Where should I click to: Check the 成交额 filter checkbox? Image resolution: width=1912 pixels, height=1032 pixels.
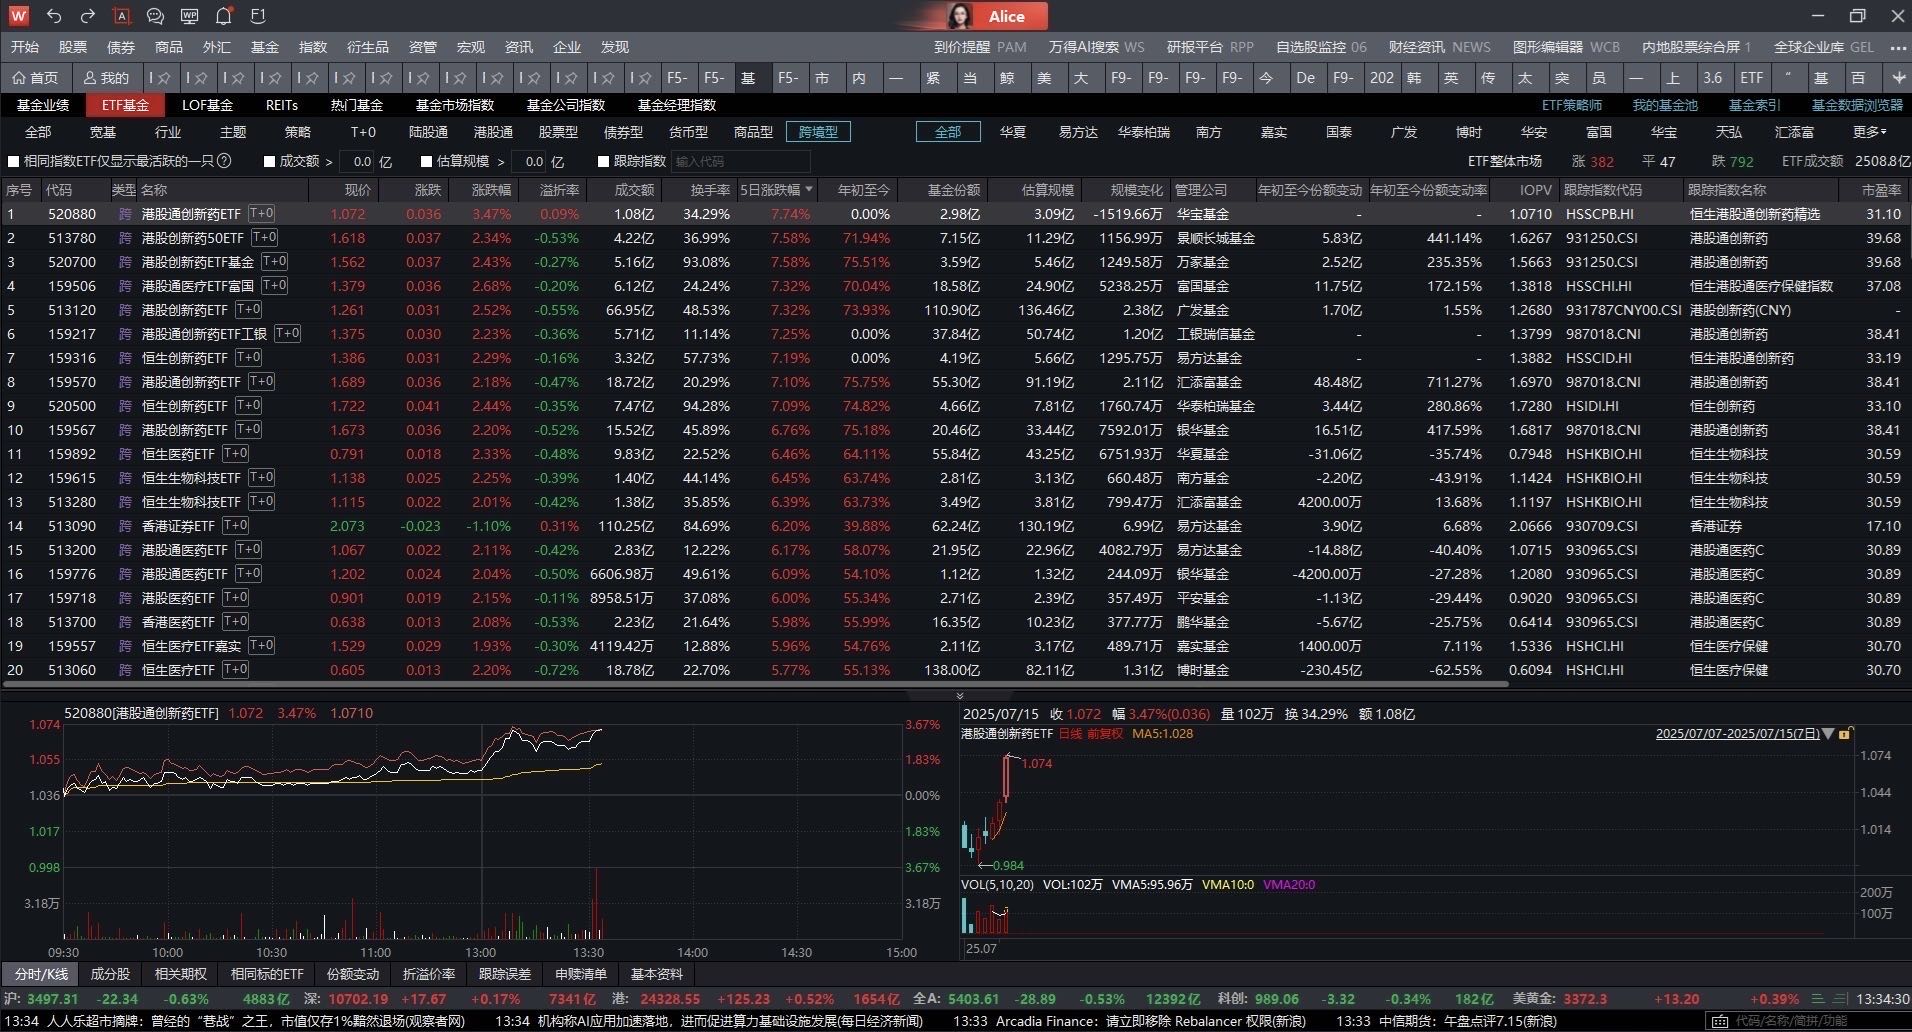point(268,161)
